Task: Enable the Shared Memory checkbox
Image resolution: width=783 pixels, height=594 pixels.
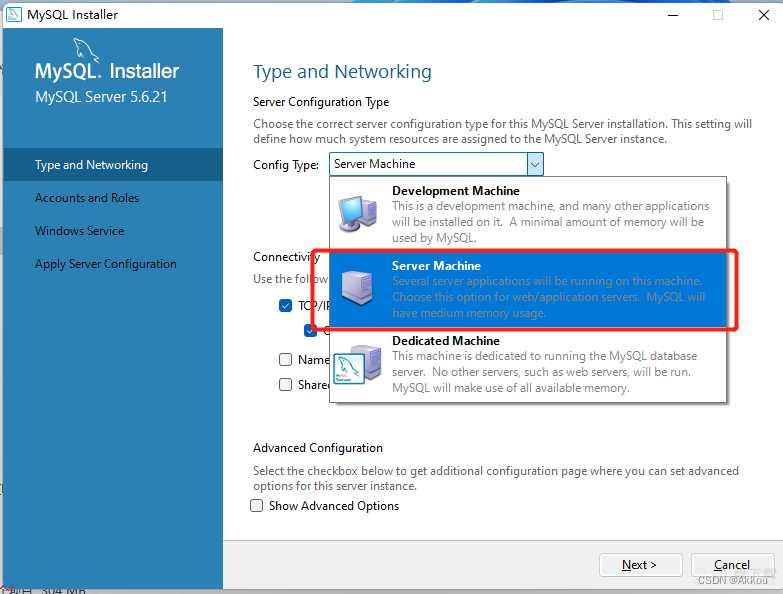Action: (x=285, y=384)
